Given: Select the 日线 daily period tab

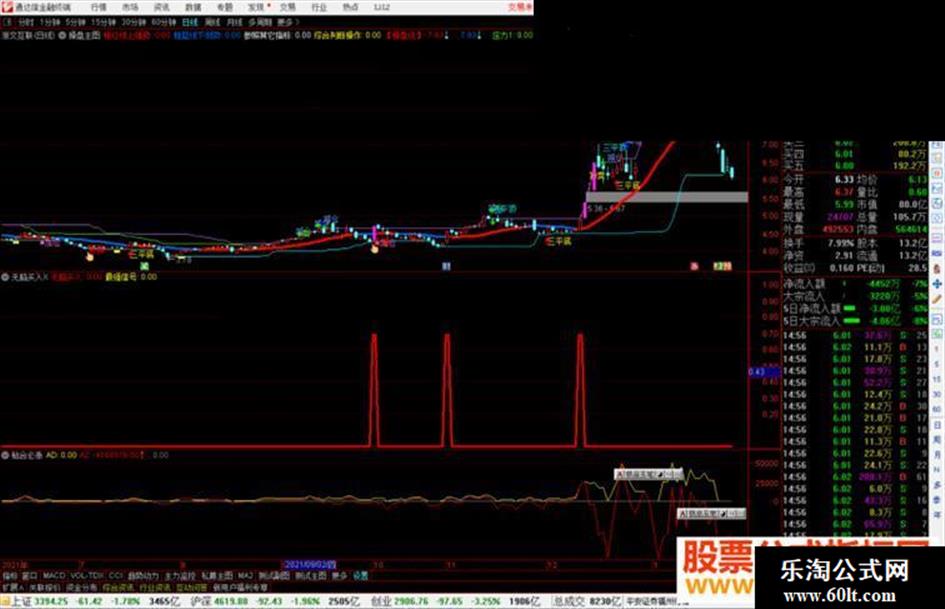Looking at the screenshot, I should pos(190,22).
